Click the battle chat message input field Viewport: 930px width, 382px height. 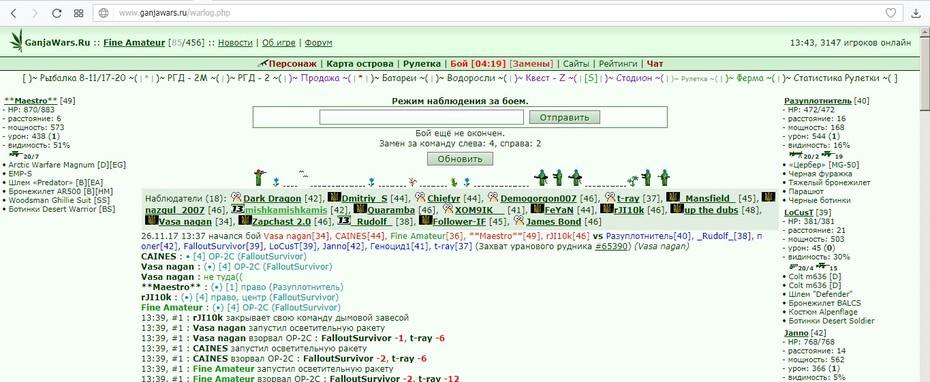[423, 117]
